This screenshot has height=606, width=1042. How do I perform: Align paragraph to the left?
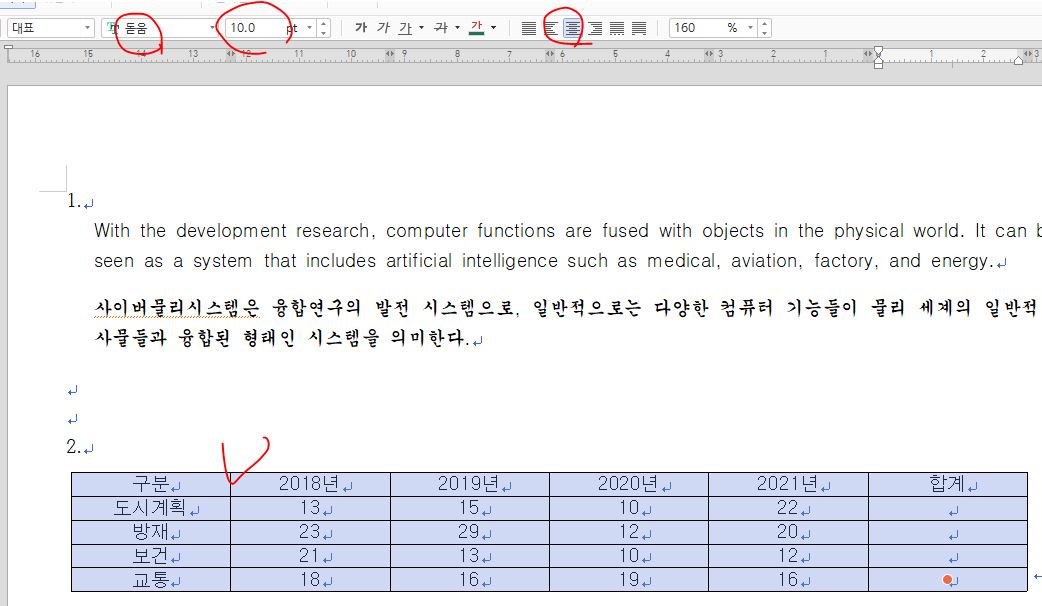coord(550,28)
